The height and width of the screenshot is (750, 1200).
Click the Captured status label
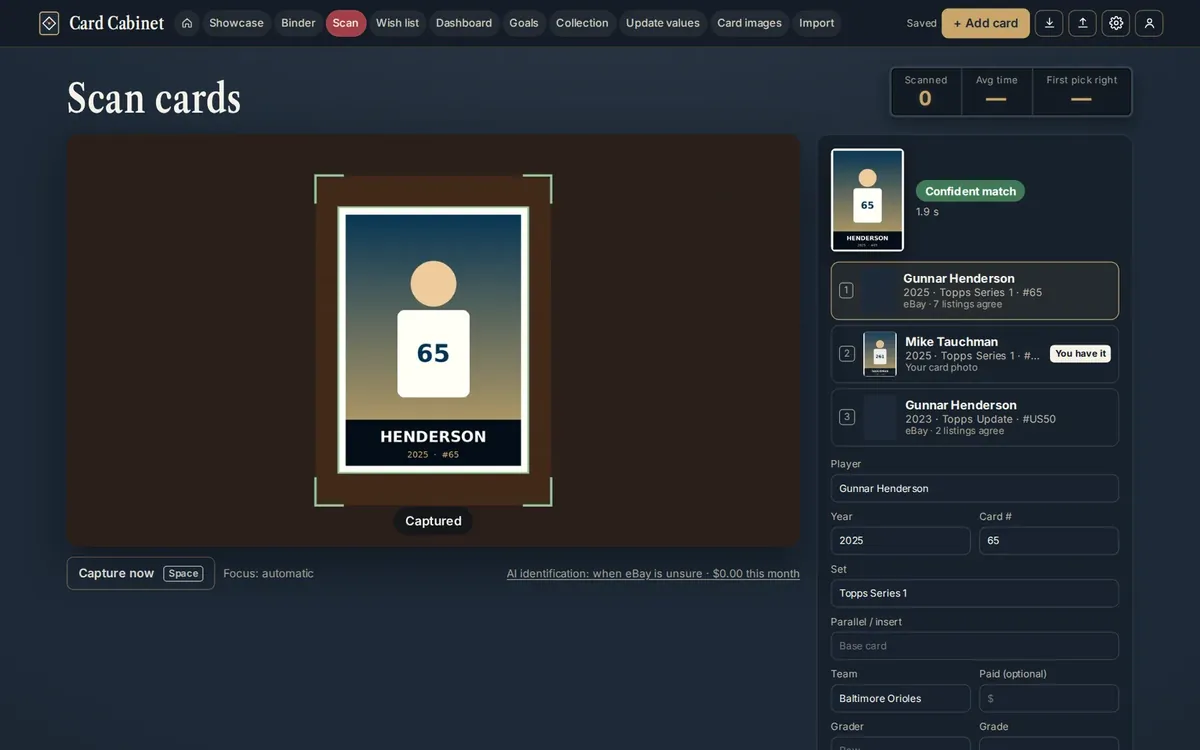(x=433, y=521)
